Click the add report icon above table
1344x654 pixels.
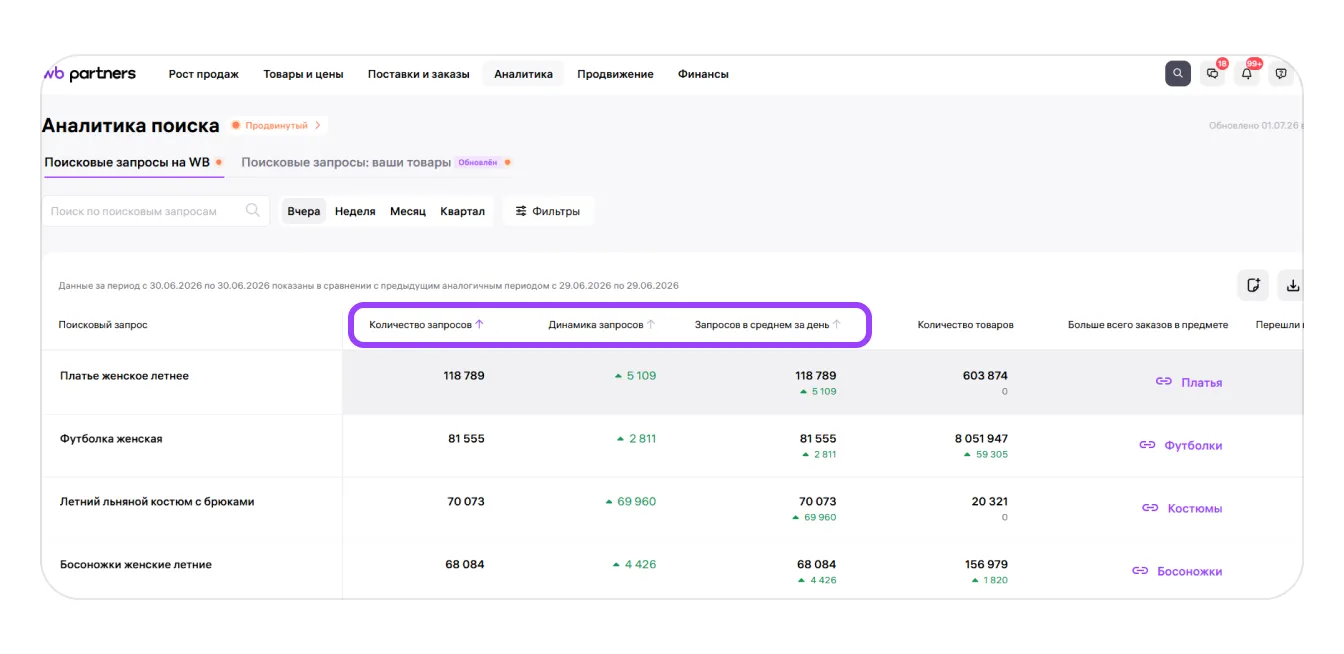(1253, 285)
